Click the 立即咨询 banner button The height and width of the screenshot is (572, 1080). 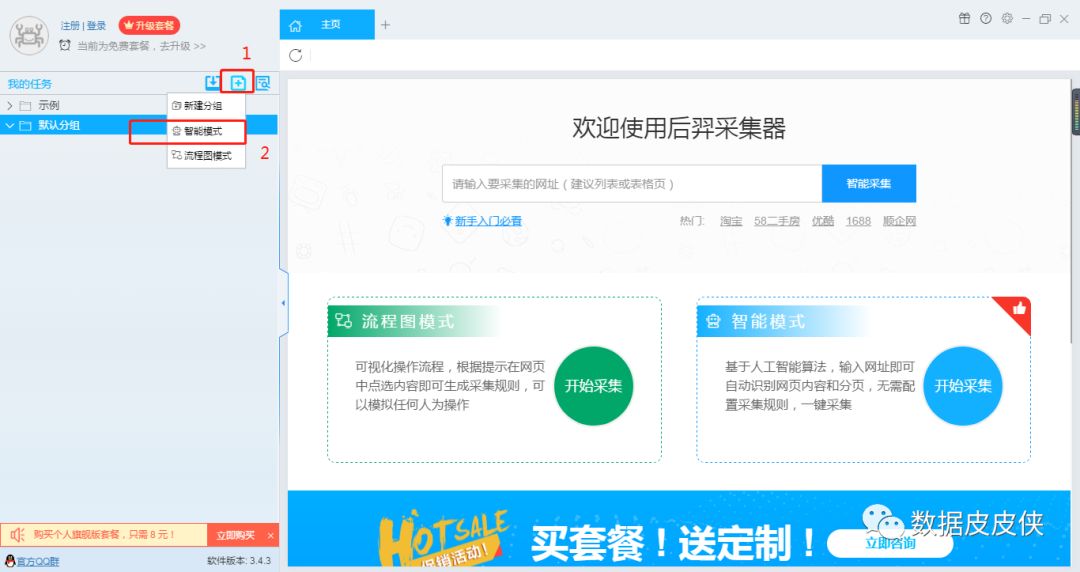point(890,544)
